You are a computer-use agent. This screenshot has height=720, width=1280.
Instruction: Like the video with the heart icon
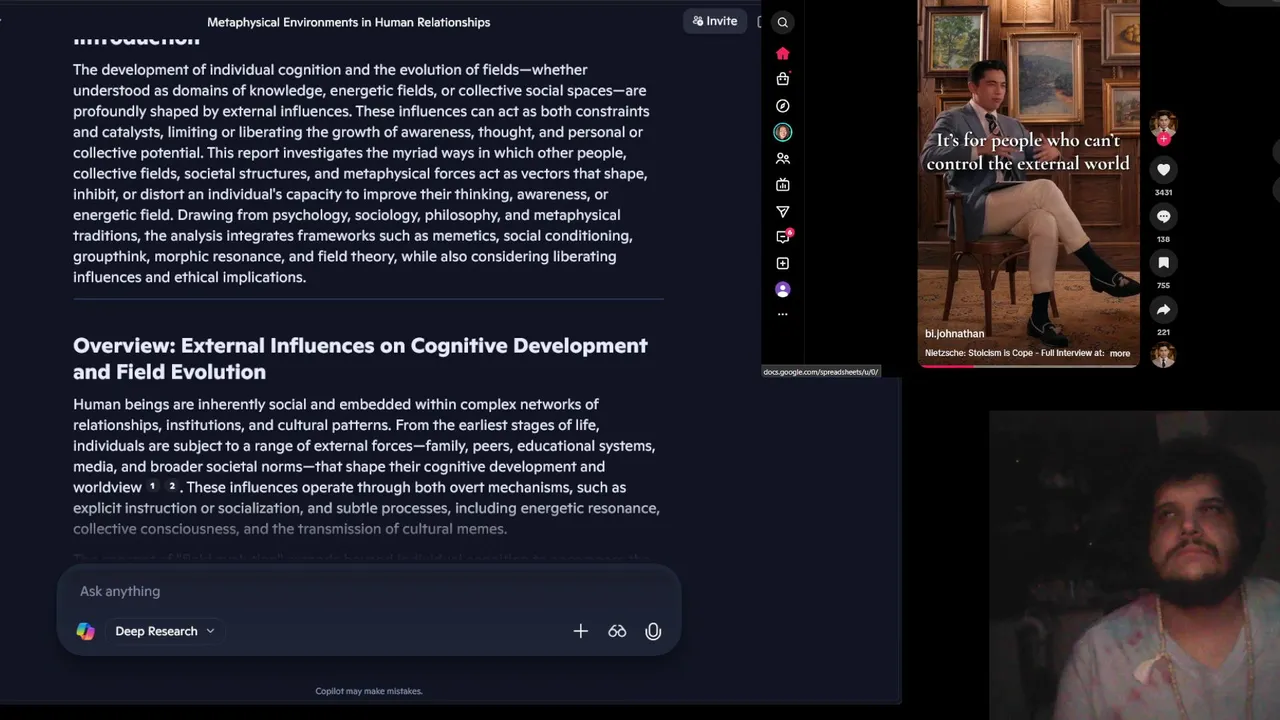tap(1163, 170)
